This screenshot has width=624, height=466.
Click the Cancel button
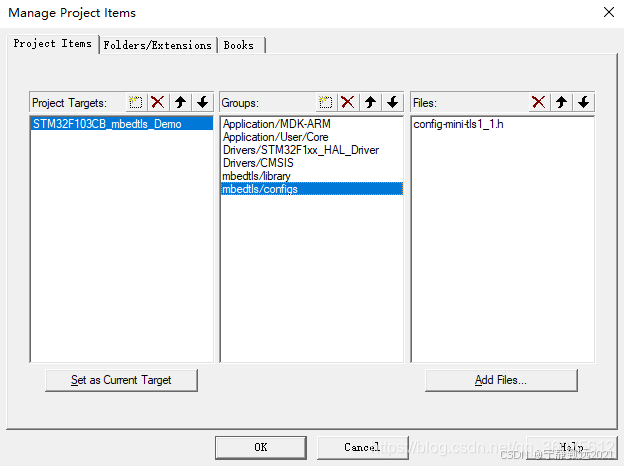tap(362, 447)
